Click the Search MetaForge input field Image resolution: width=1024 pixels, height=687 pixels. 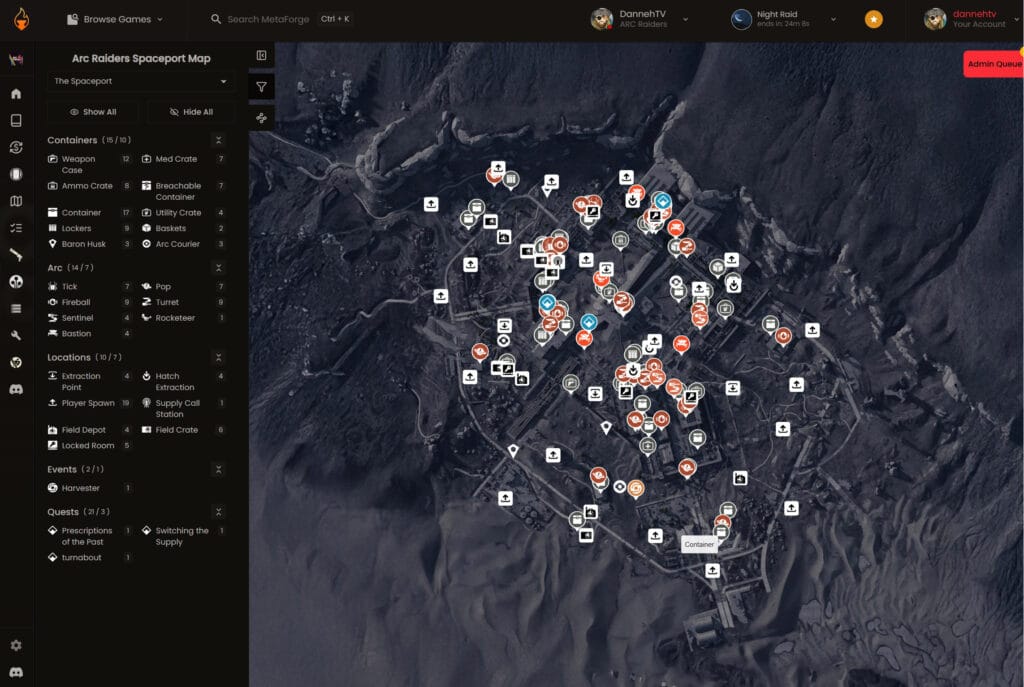[x=270, y=18]
